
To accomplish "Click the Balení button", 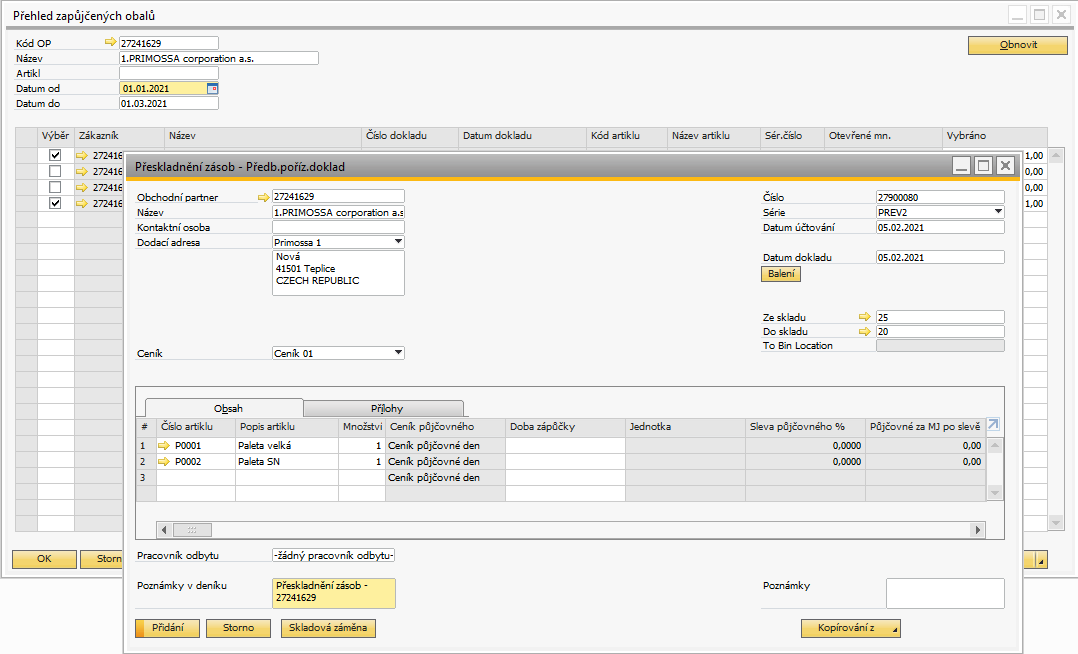I will coord(781,274).
